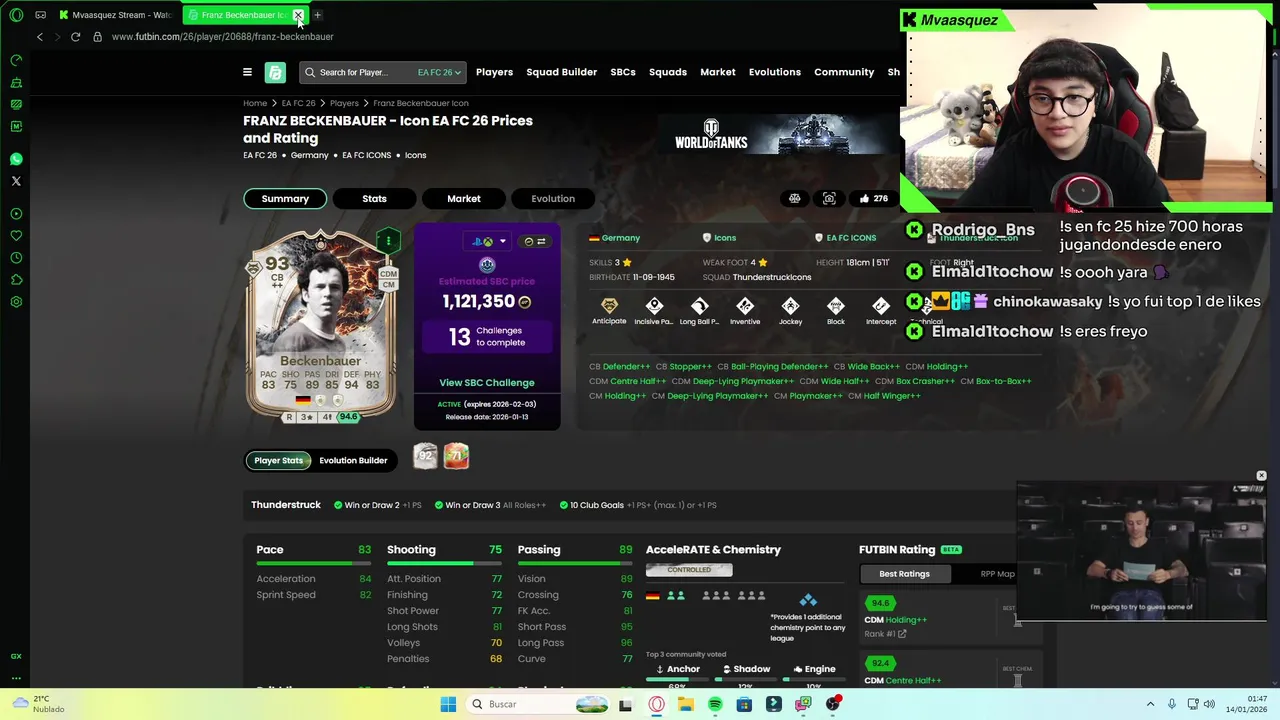Switch to the Evolution tab
Viewport: 1280px width, 720px height.
(553, 198)
